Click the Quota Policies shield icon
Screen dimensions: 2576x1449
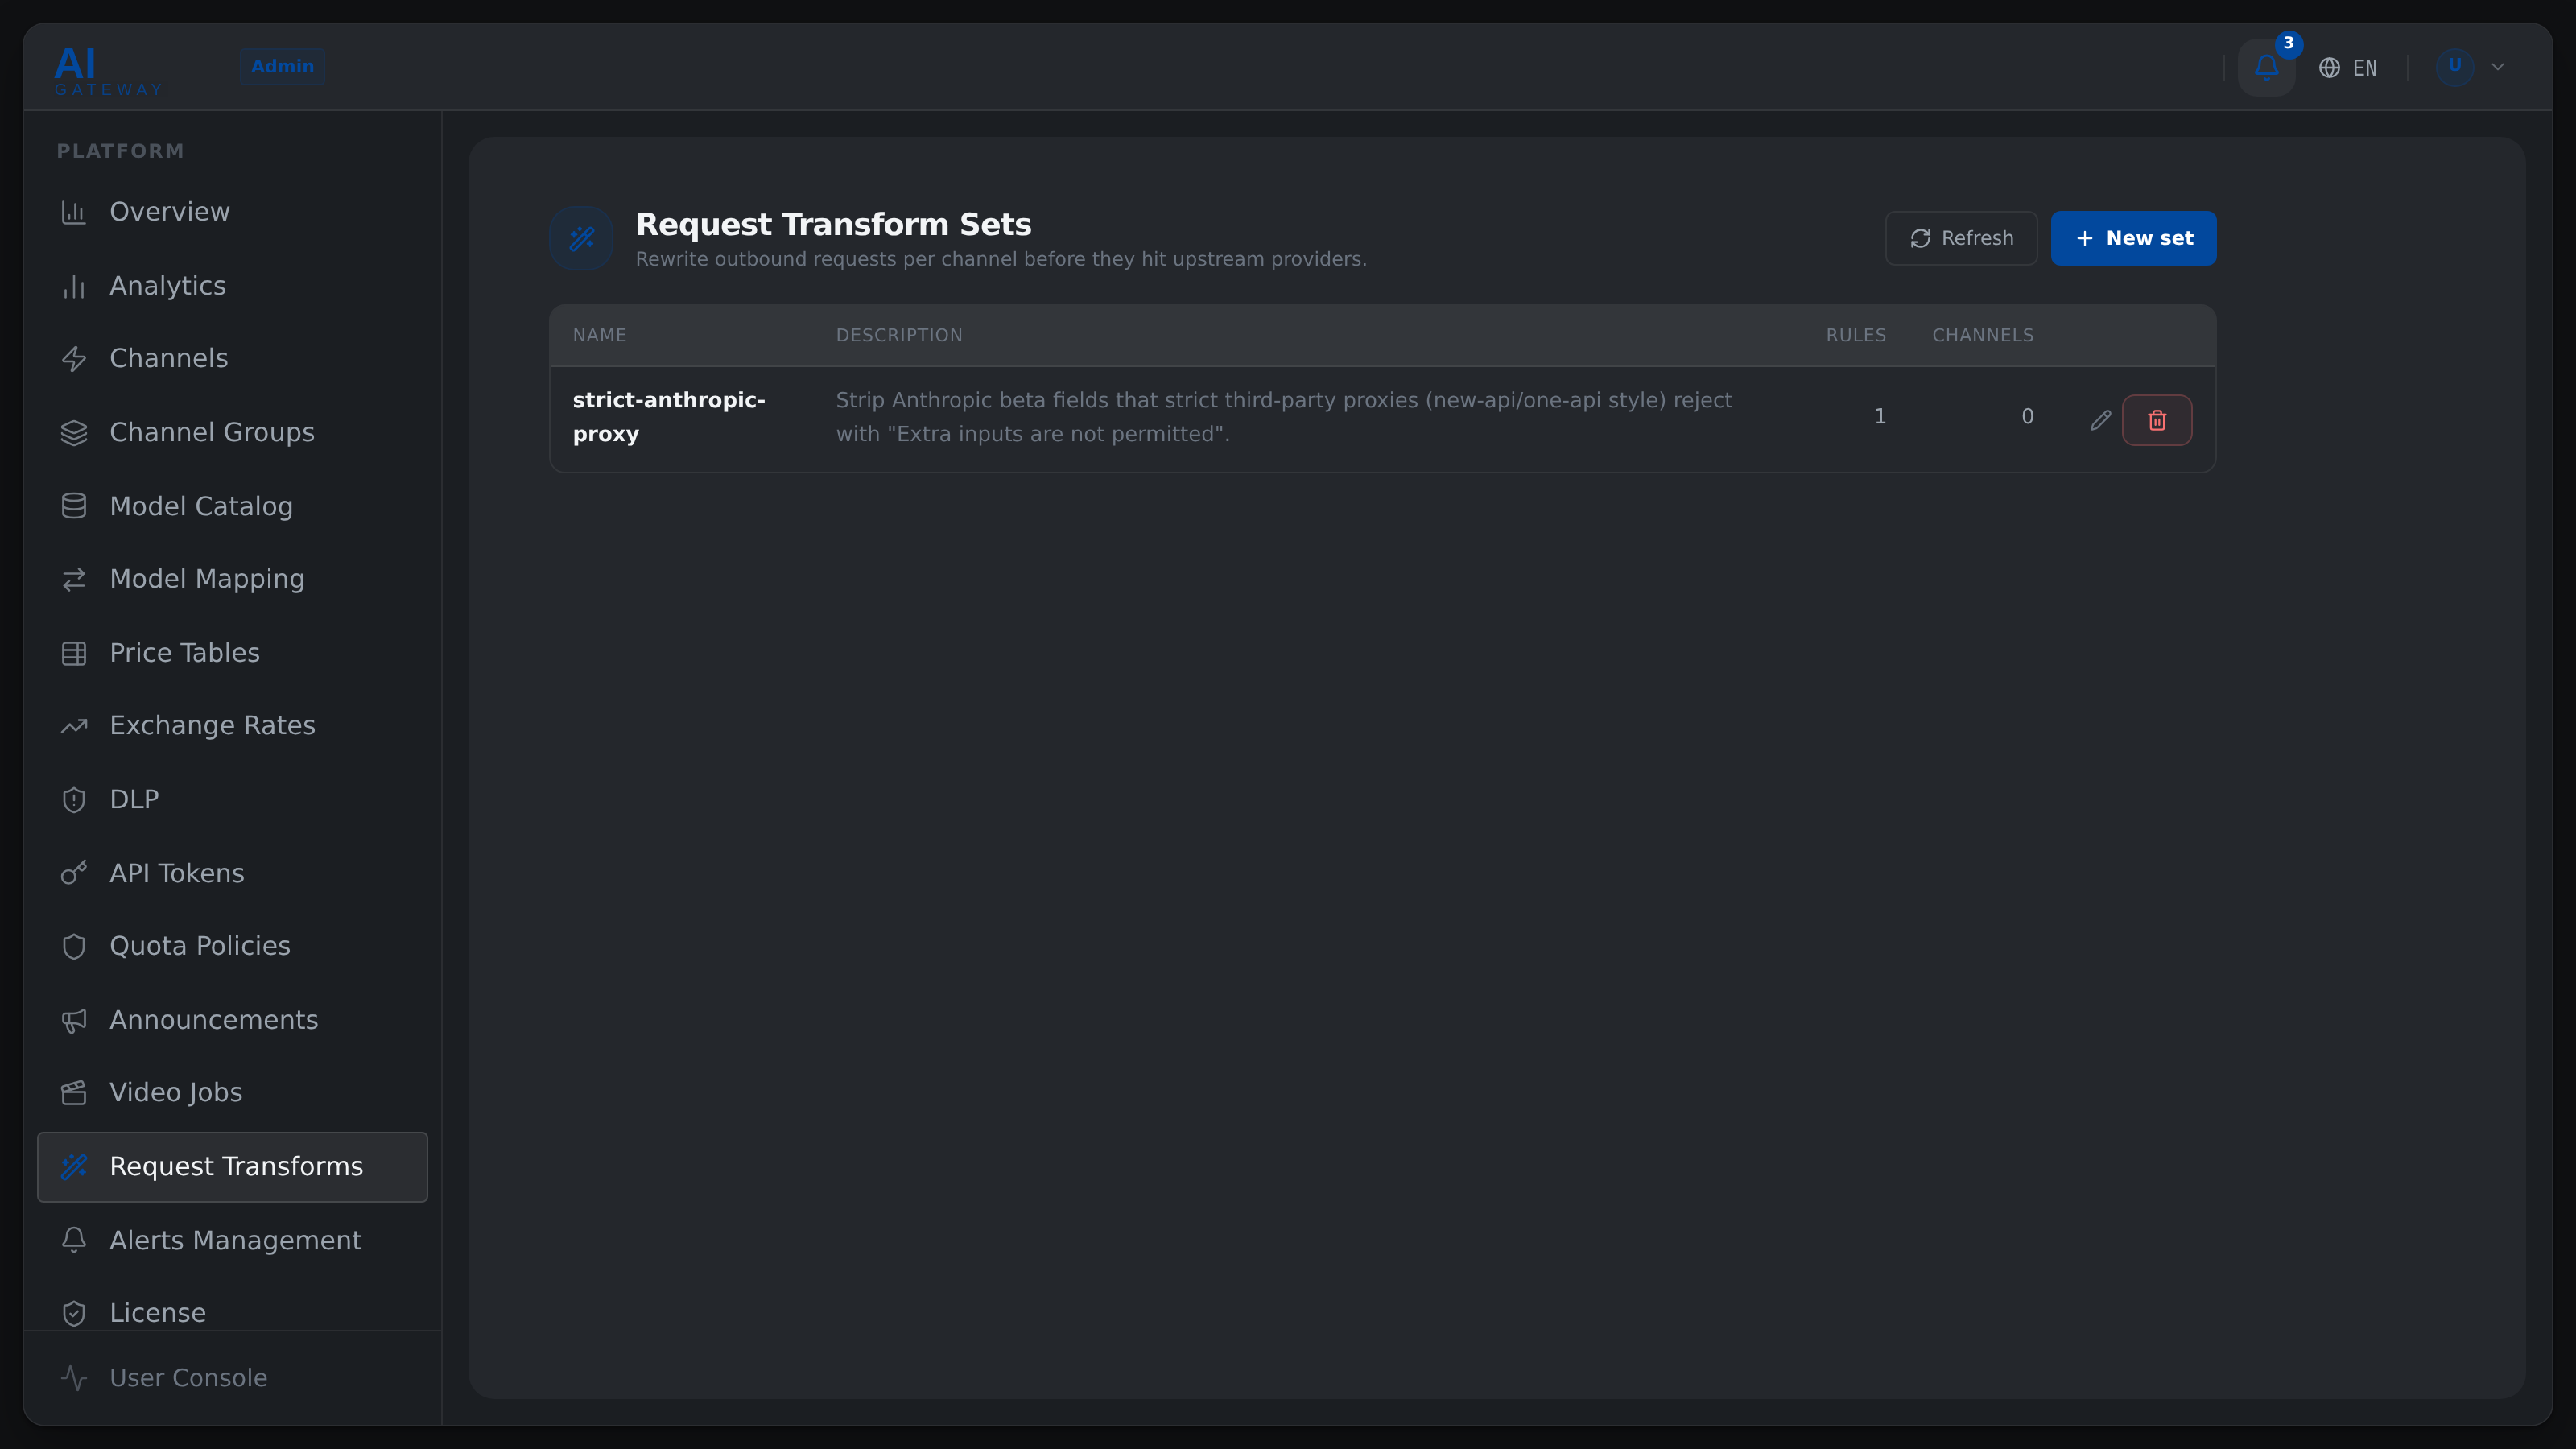(74, 946)
